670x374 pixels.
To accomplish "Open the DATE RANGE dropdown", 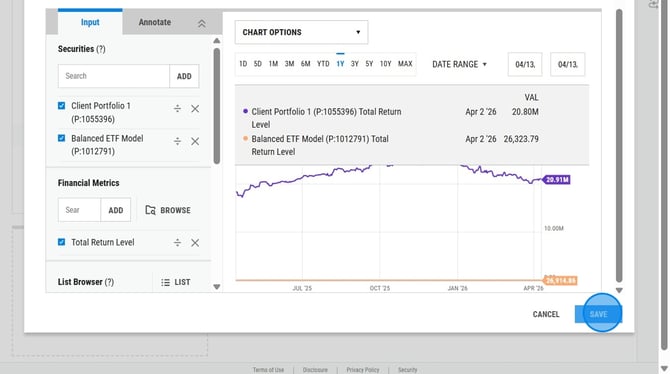I will tap(459, 64).
